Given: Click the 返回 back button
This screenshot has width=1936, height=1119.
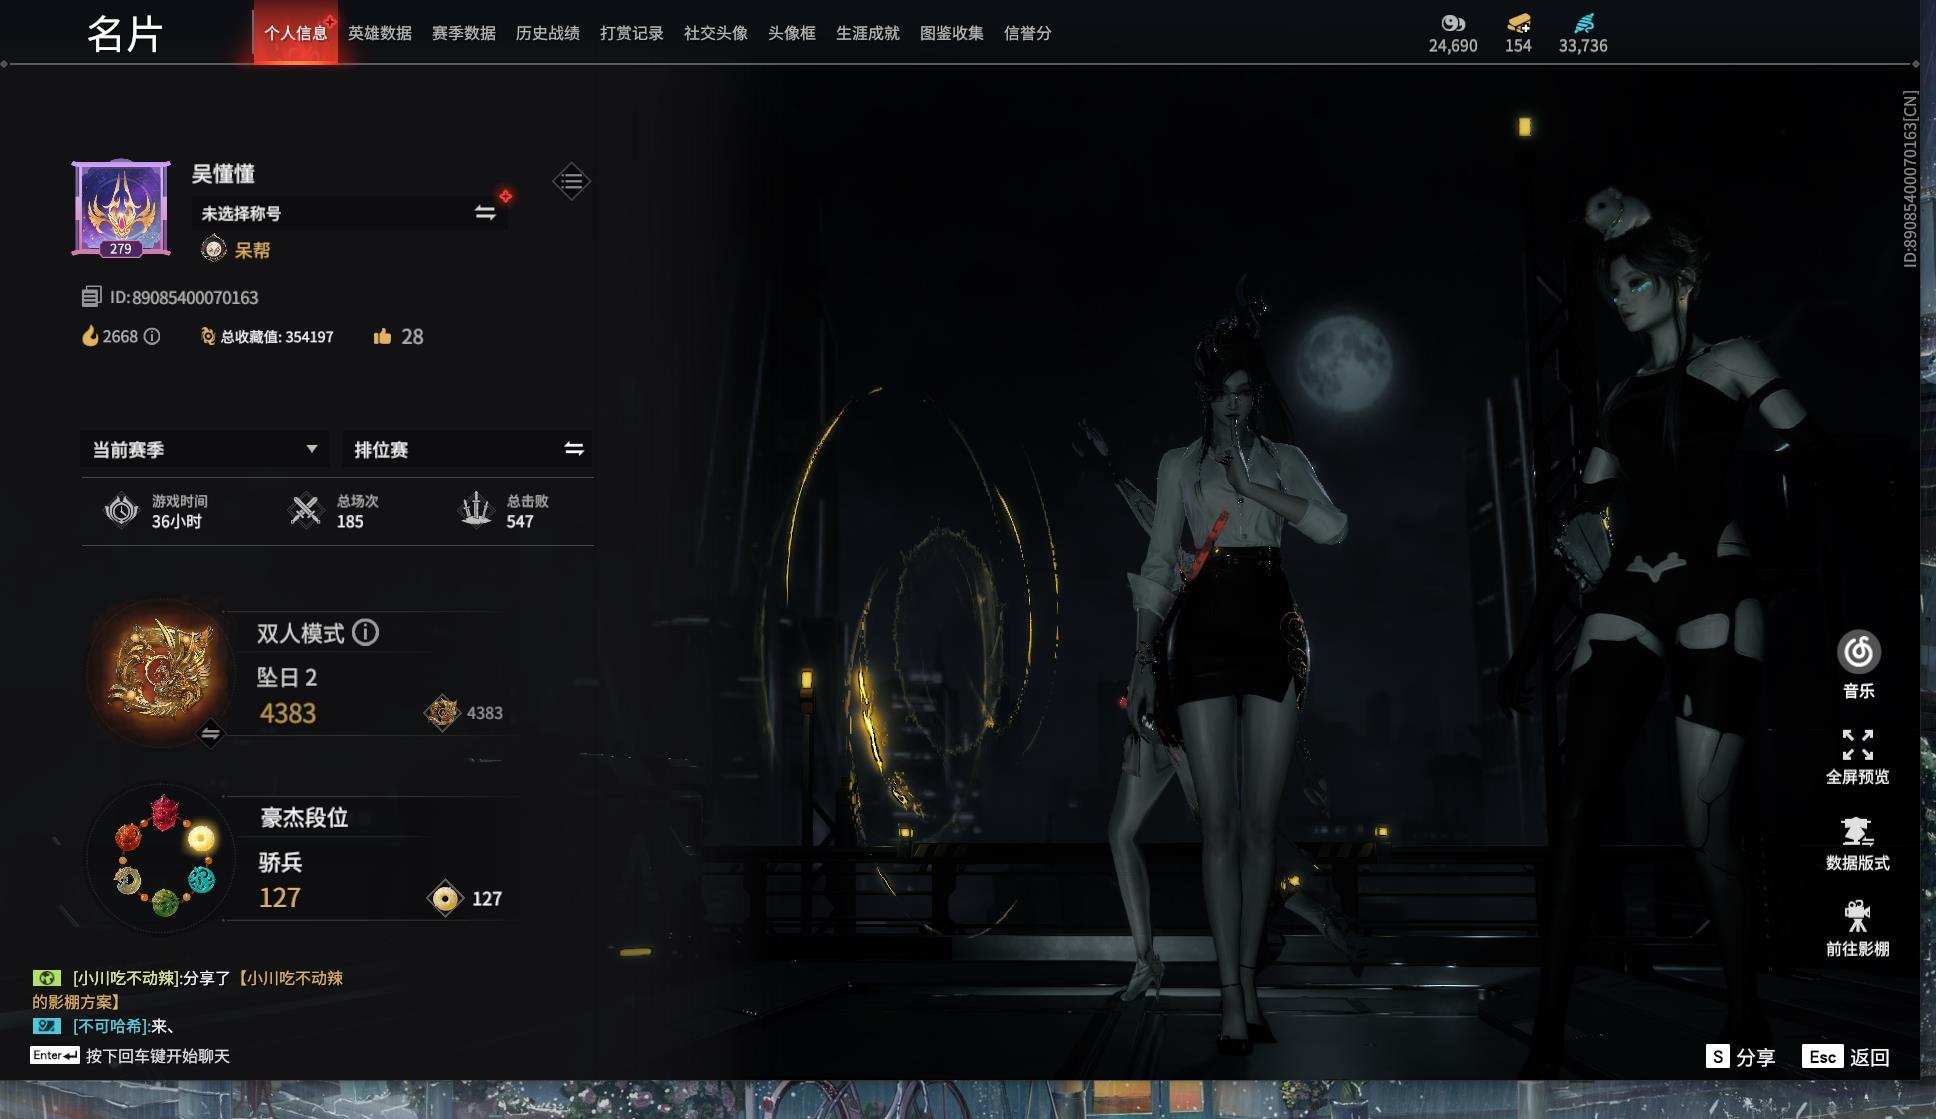Looking at the screenshot, I should click(x=1846, y=1057).
